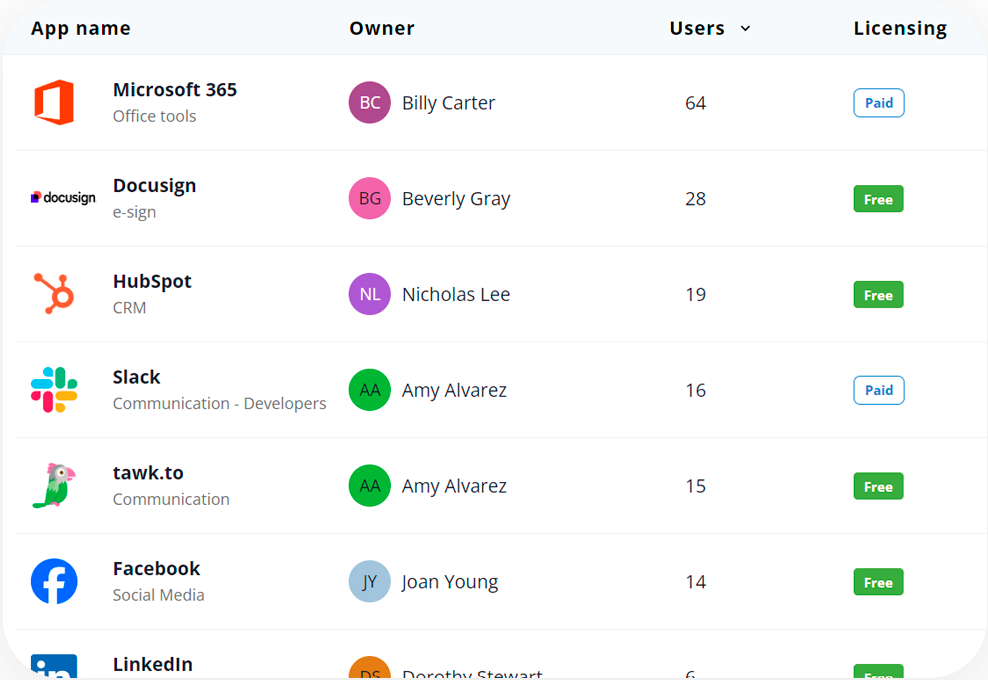Open the Facebook logo icon

(54, 581)
